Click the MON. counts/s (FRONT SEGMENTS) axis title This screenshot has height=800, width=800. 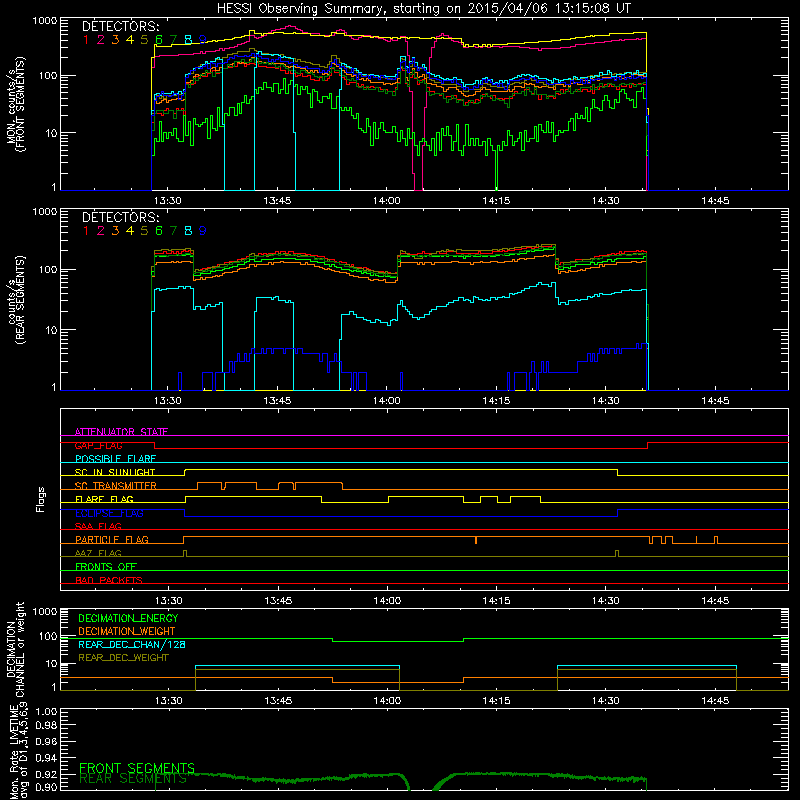(x=15, y=104)
